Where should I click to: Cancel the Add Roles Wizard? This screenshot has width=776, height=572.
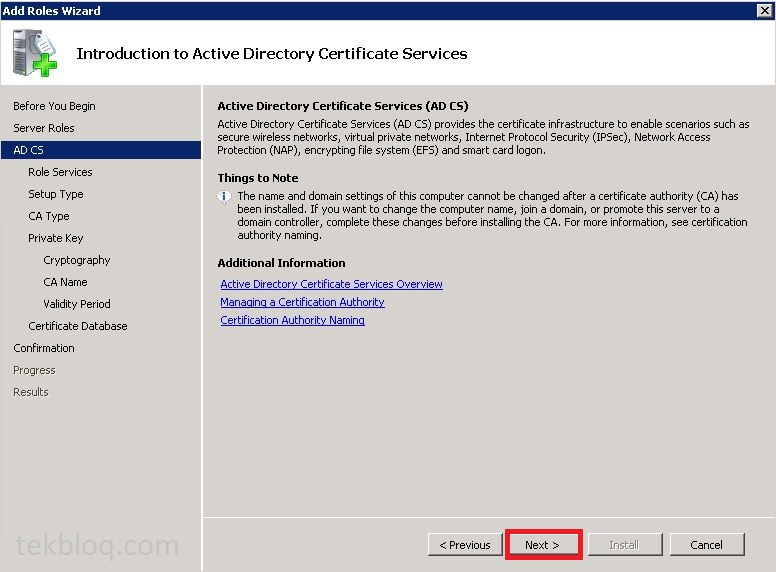707,545
